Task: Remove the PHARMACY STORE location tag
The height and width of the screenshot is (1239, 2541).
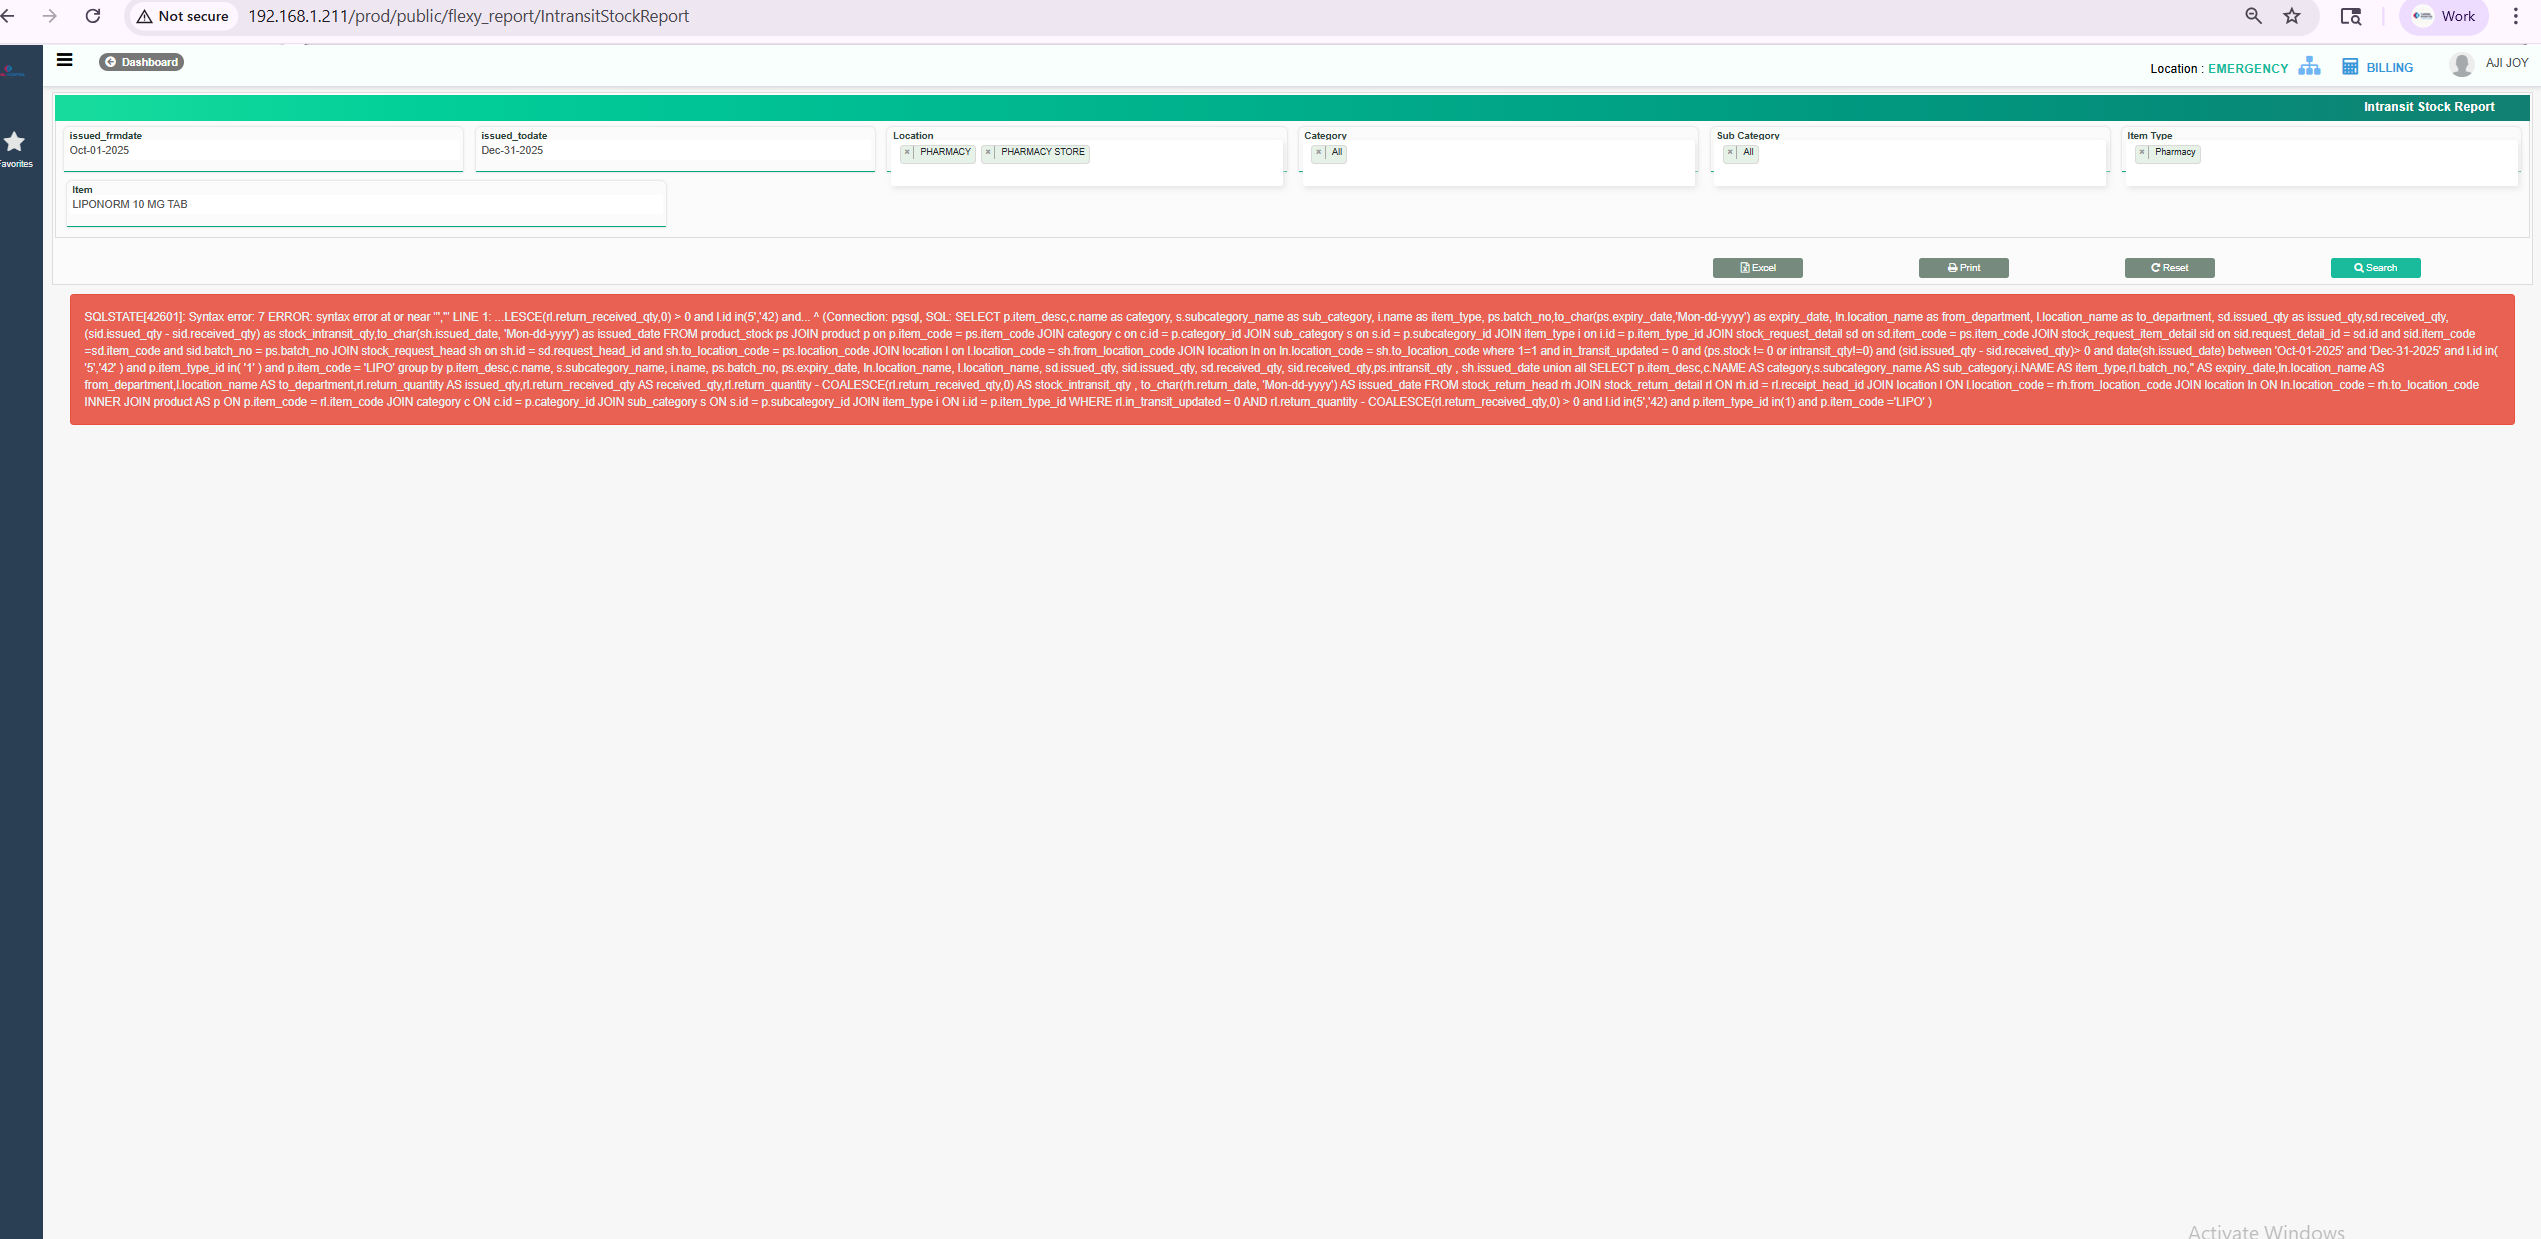Action: 988,152
